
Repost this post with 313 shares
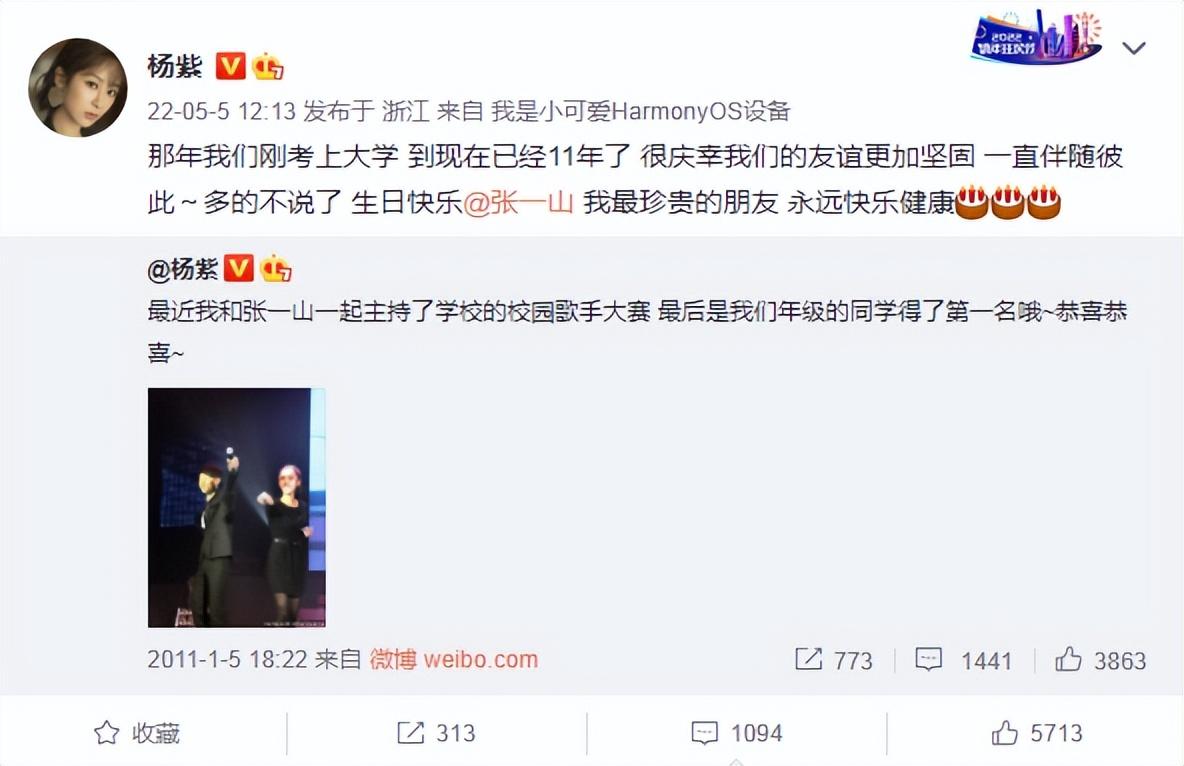click(436, 733)
